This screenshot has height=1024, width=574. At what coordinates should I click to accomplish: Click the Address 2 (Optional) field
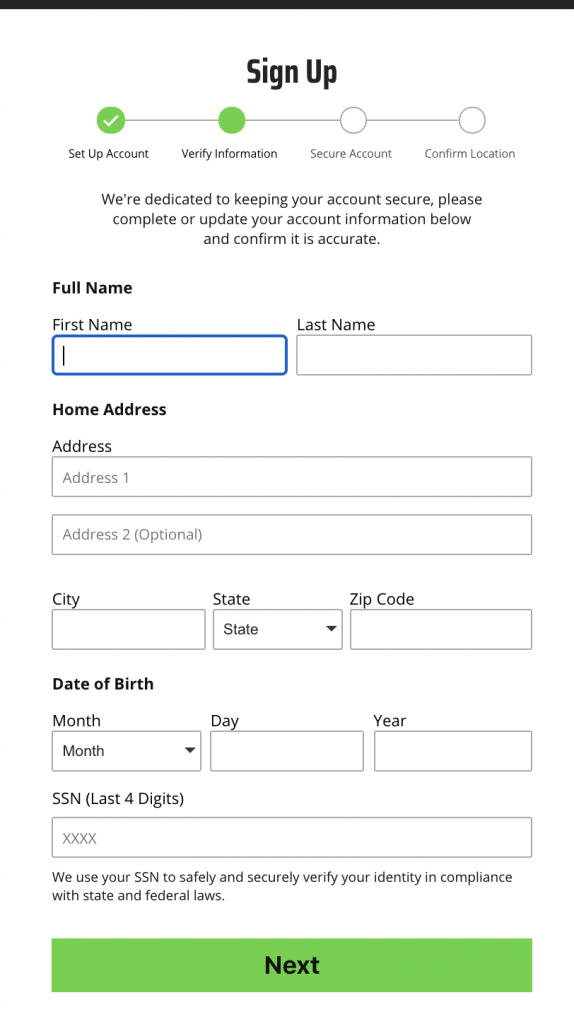[292, 535]
